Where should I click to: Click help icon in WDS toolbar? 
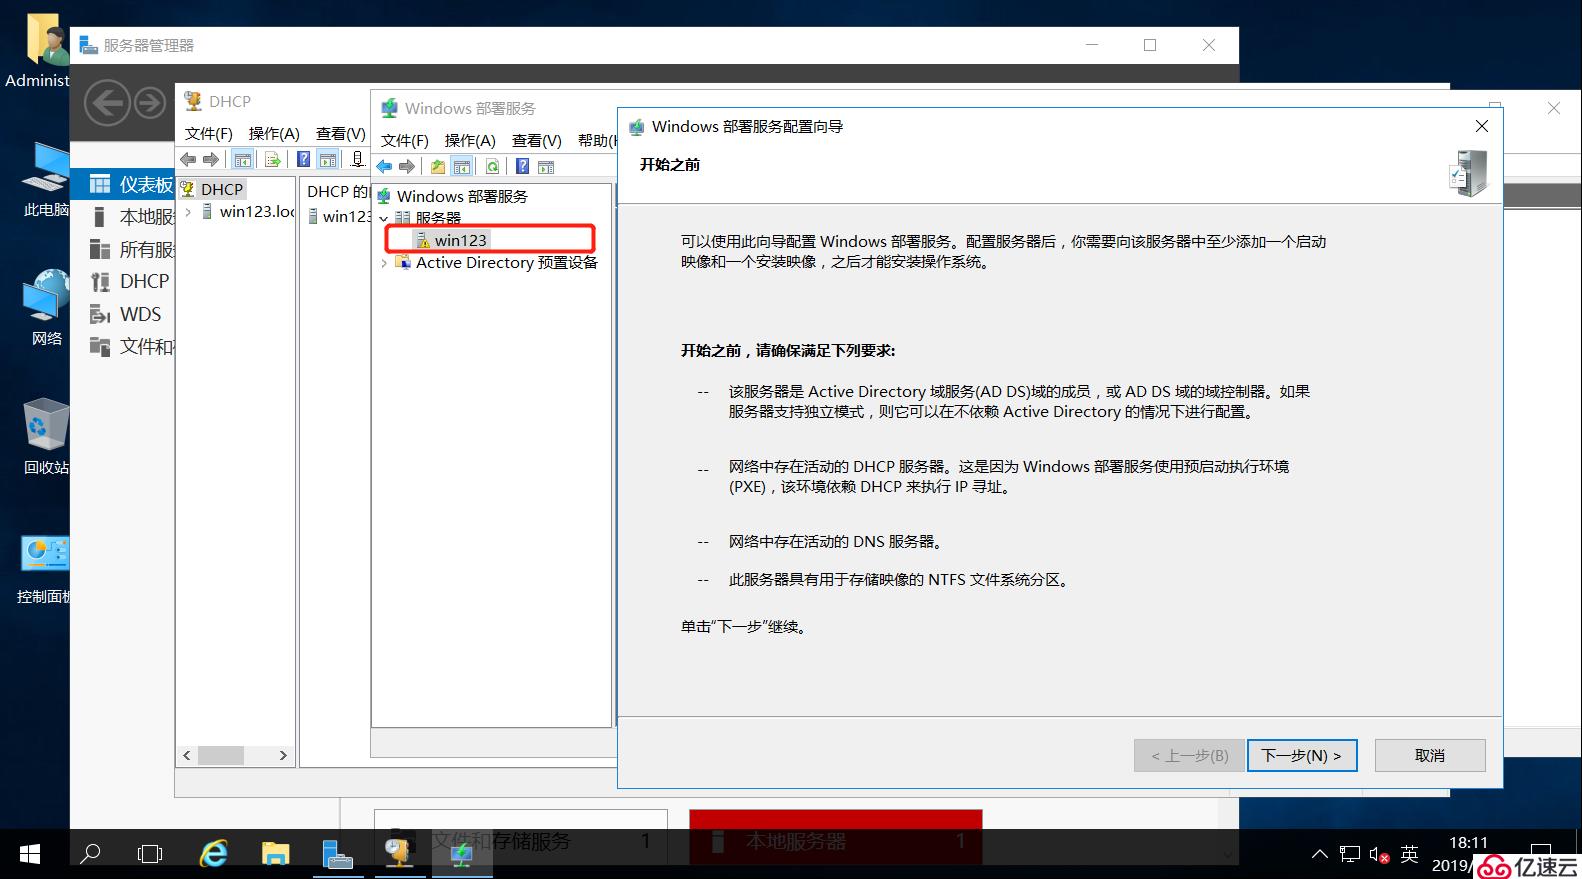(x=522, y=167)
